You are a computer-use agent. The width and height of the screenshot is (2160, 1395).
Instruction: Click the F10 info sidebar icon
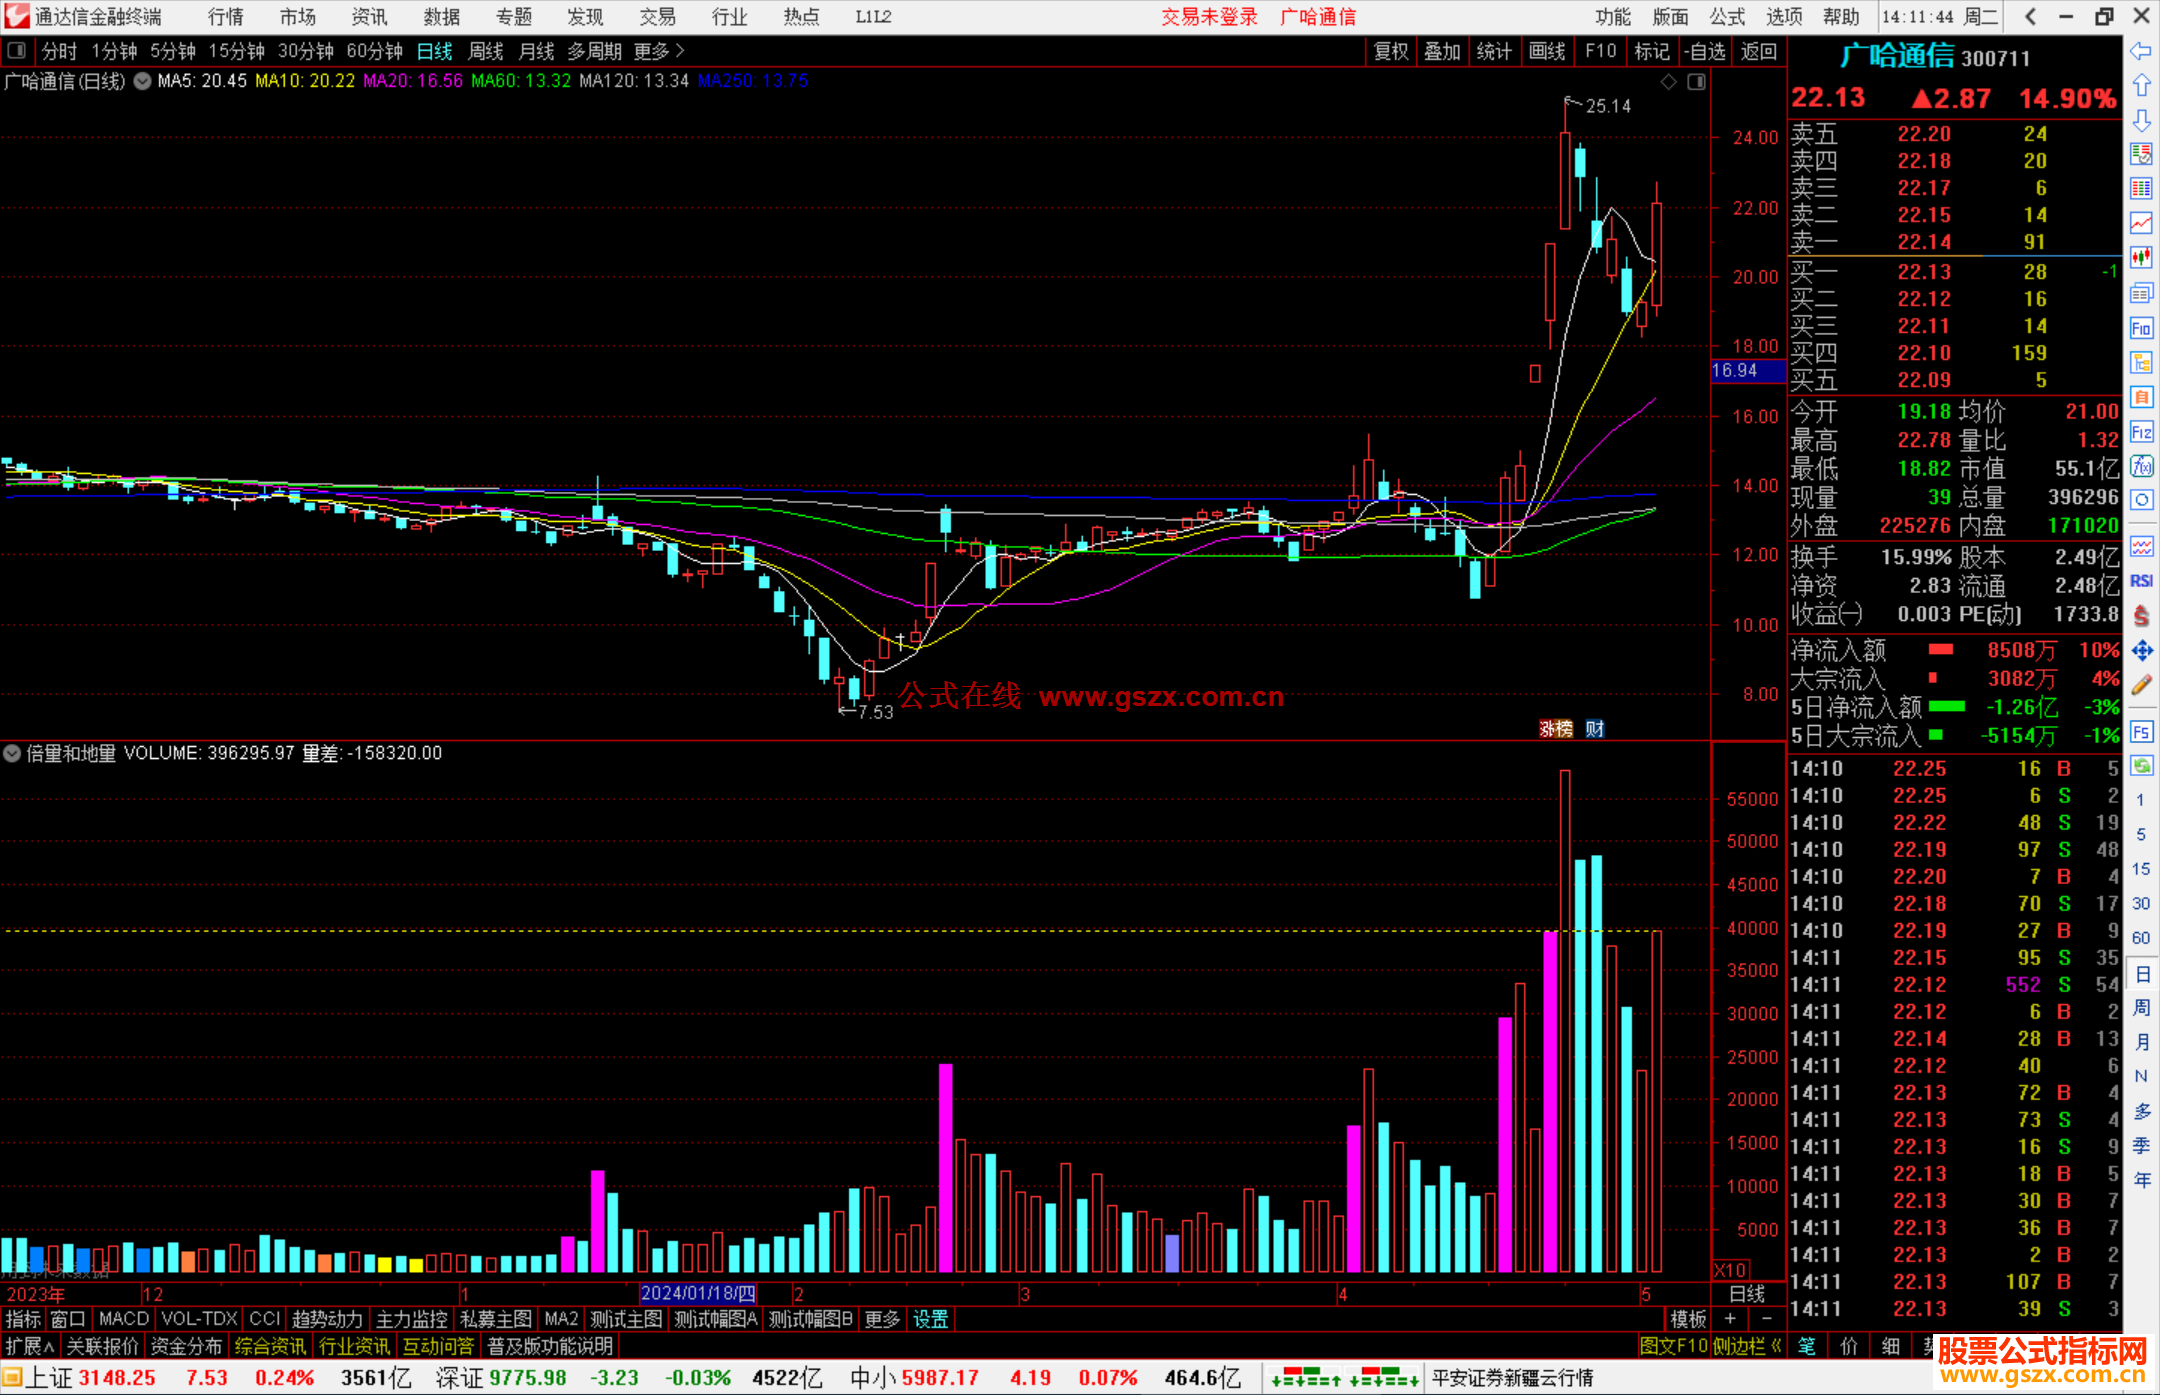(2141, 328)
